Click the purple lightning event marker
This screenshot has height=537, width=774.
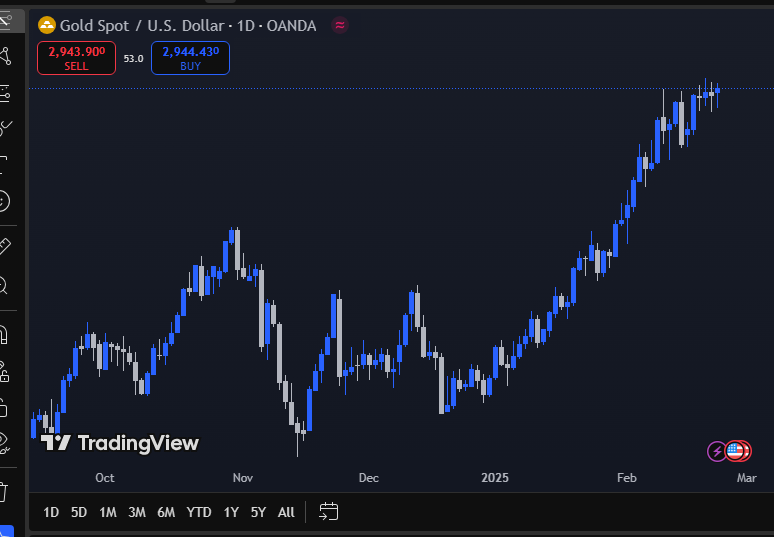click(x=717, y=451)
